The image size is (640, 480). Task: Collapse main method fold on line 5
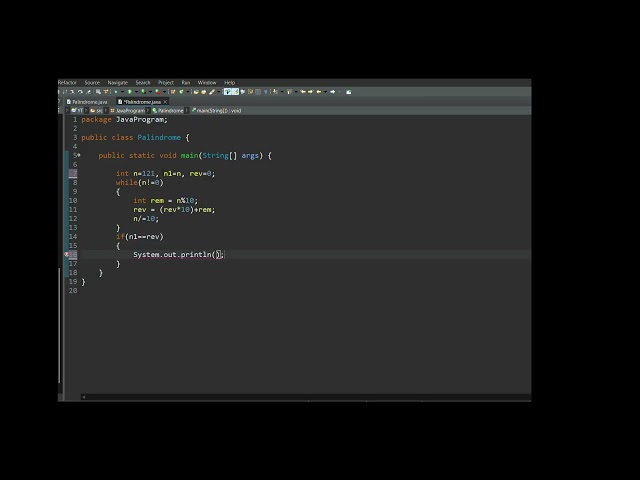tap(79, 155)
